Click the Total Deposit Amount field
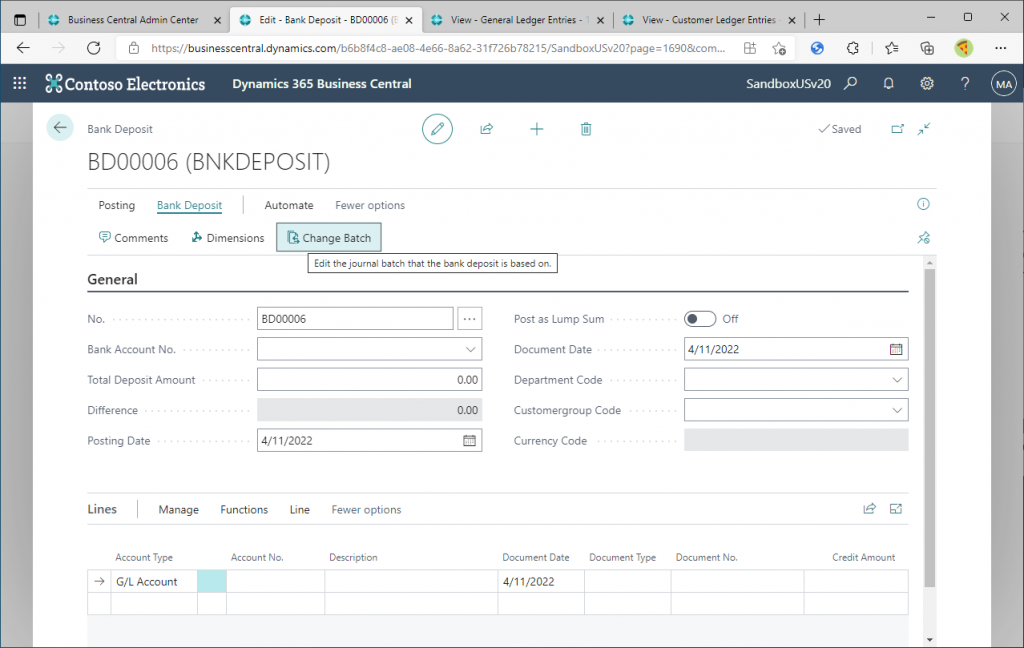 369,380
